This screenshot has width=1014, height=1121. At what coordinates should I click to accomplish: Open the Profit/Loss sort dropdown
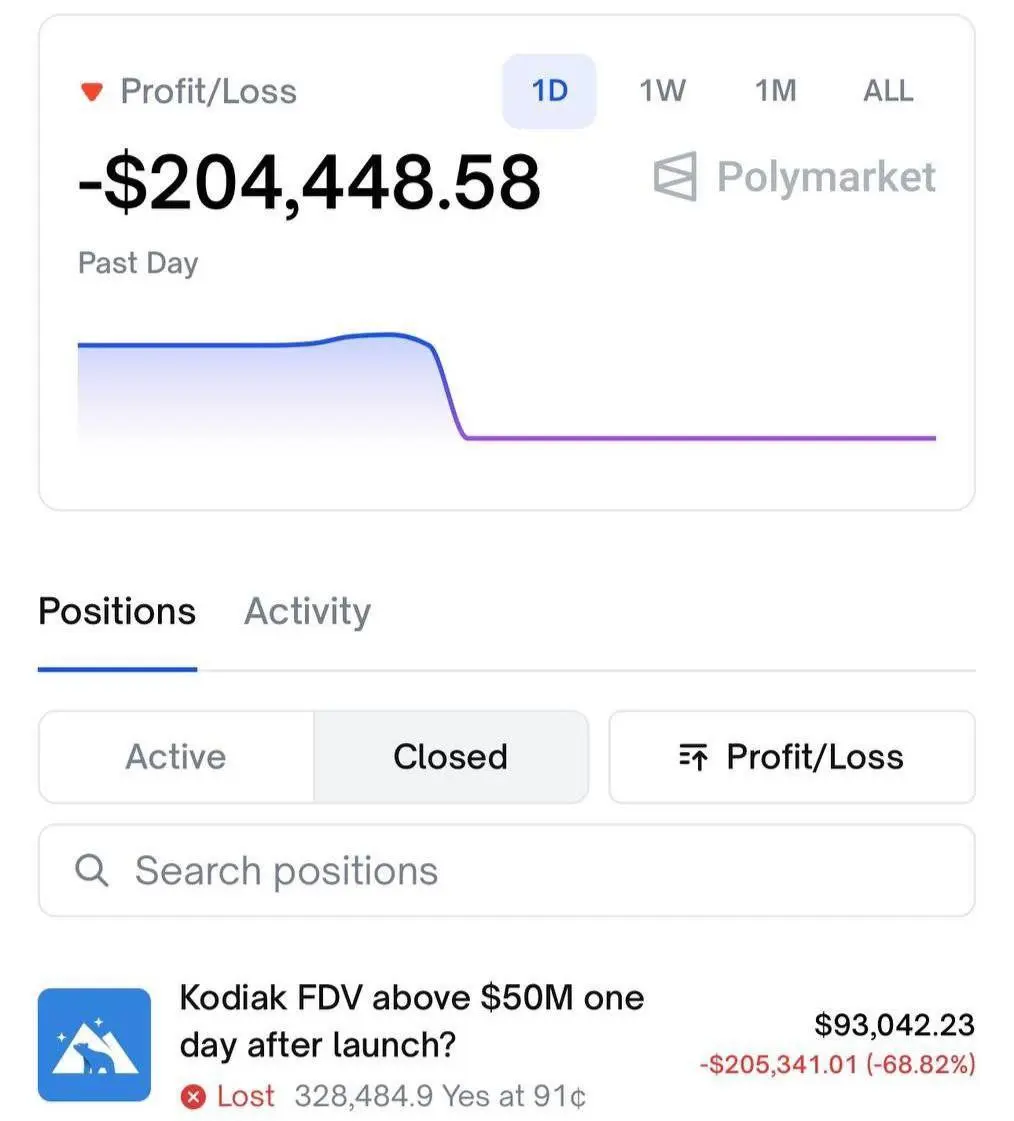click(x=792, y=757)
